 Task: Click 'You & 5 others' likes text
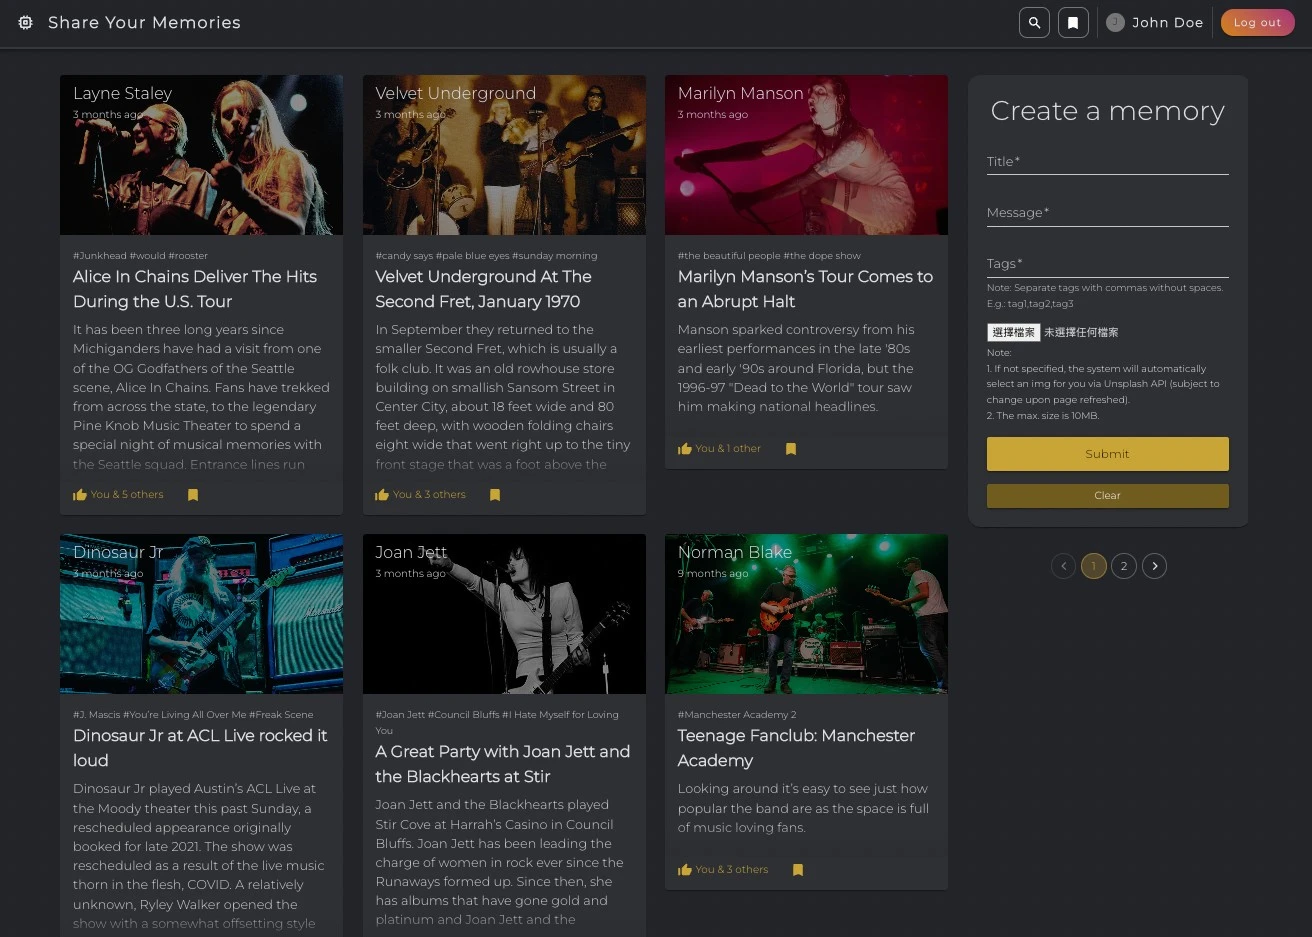[127, 494]
